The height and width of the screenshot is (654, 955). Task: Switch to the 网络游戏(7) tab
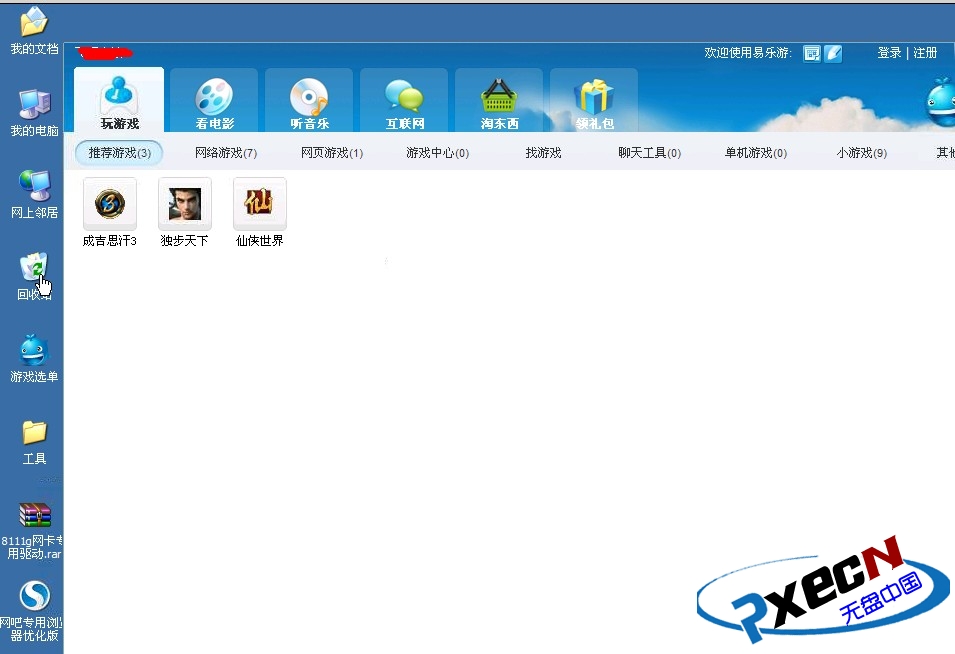coord(226,152)
